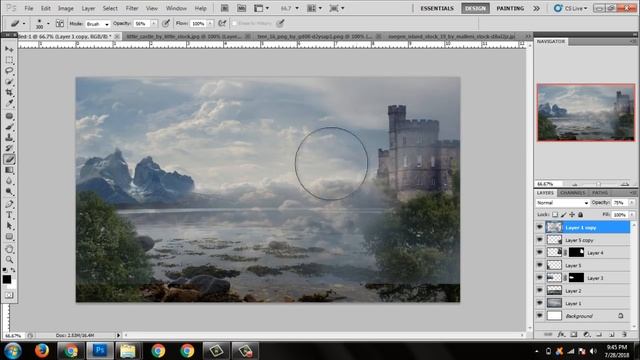The width and height of the screenshot is (640, 360).
Task: Launch Bridge from application bar
Action: tap(224, 8)
